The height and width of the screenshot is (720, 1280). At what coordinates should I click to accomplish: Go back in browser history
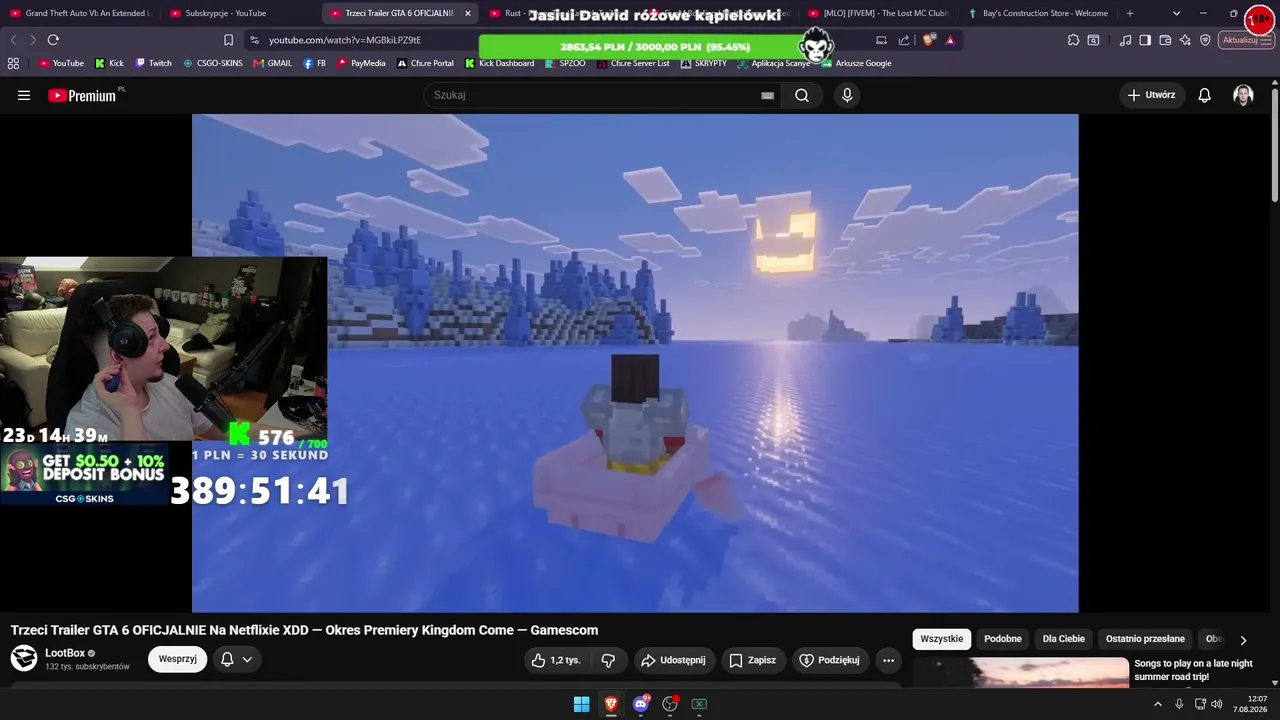click(13, 40)
